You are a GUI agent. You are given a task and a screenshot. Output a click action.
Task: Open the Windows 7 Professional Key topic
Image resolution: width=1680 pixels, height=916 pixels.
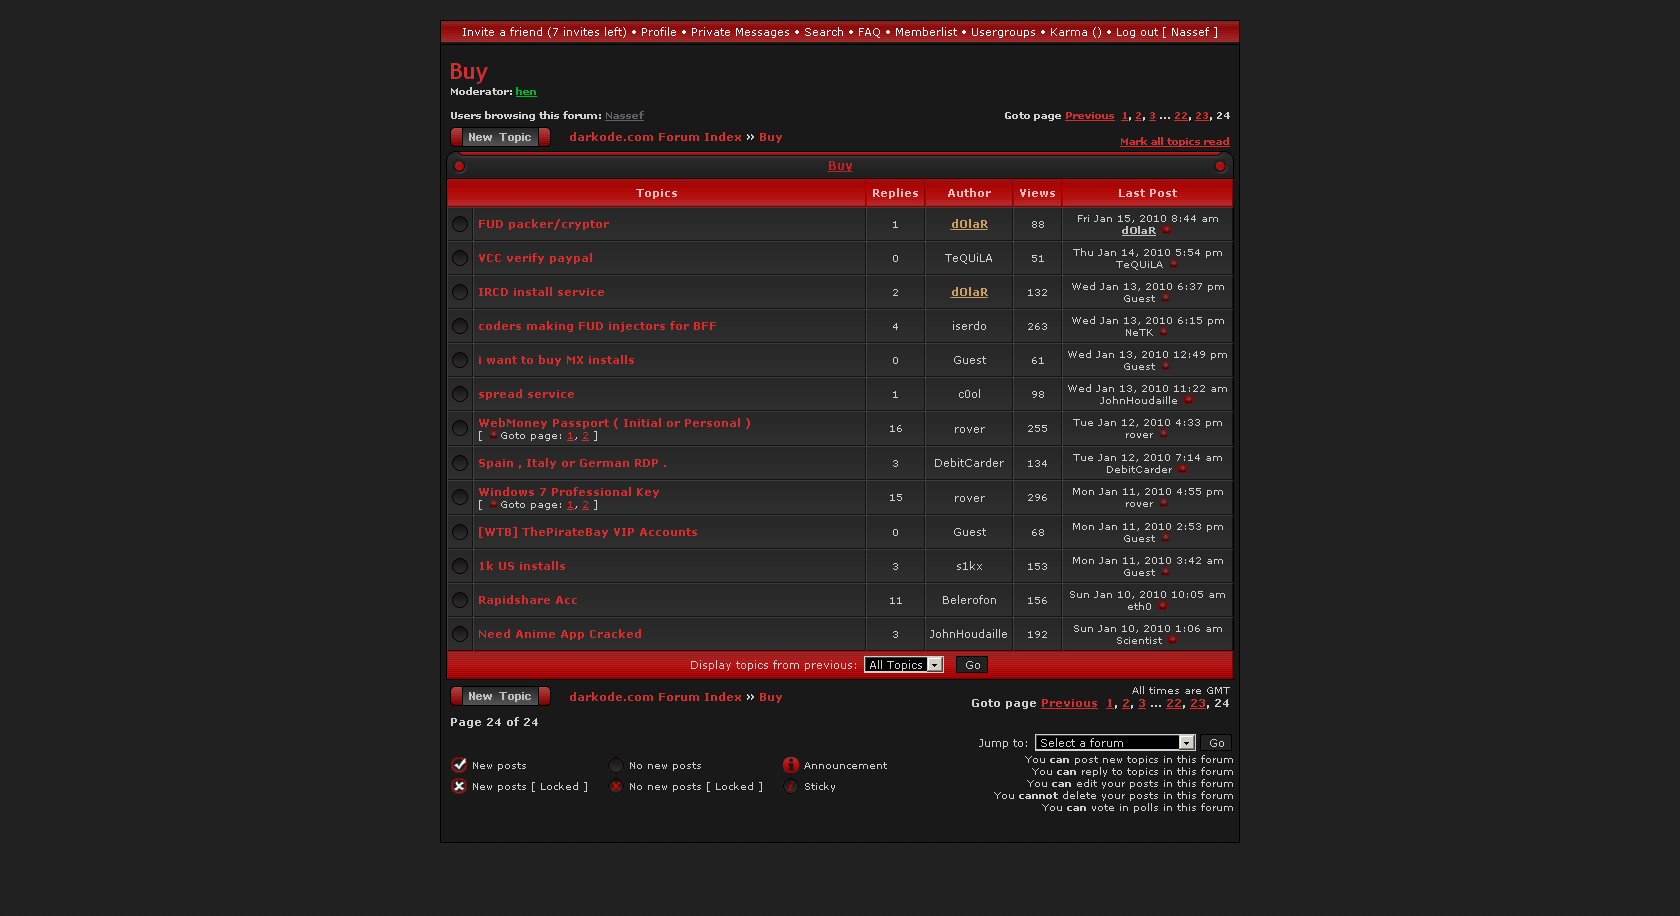(568, 492)
